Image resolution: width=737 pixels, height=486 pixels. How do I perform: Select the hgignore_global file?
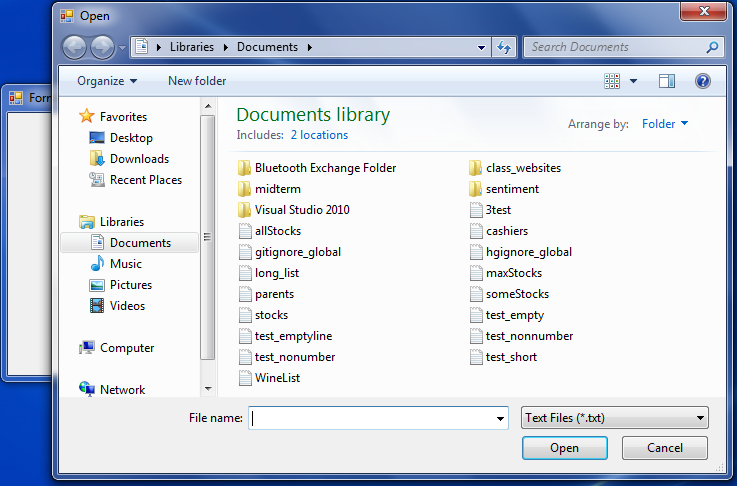pos(521,252)
